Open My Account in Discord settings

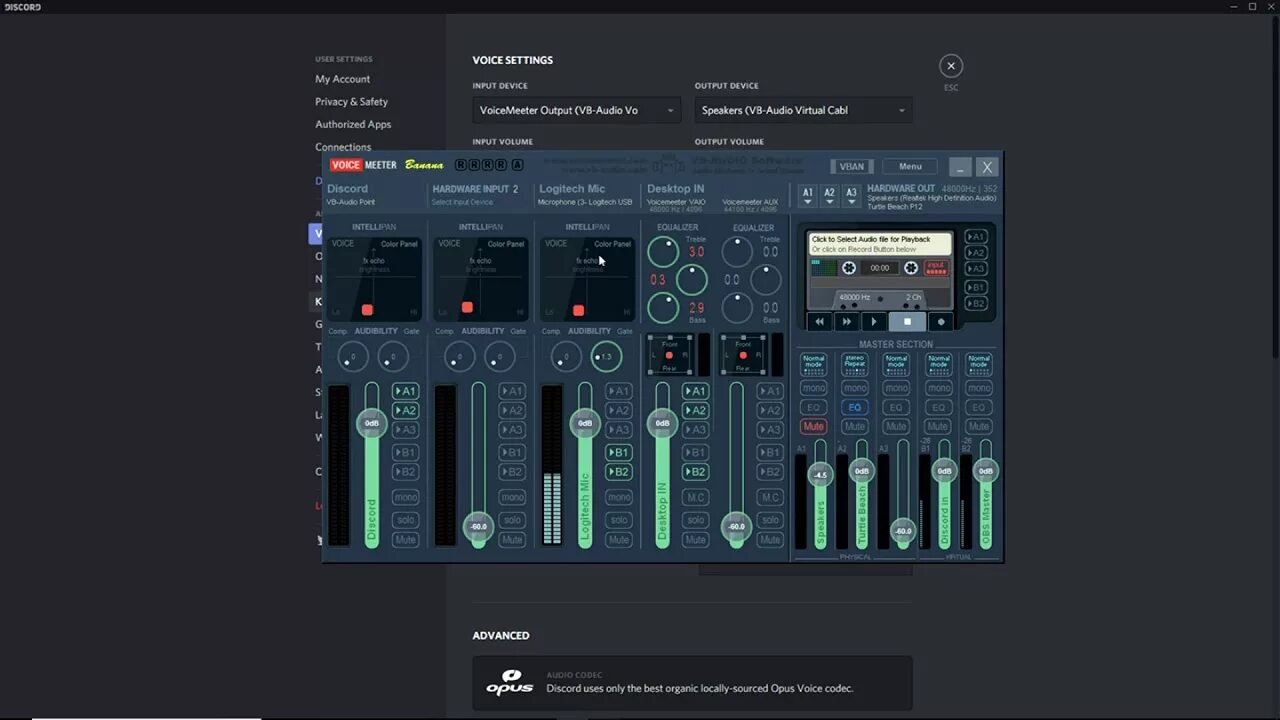[343, 79]
